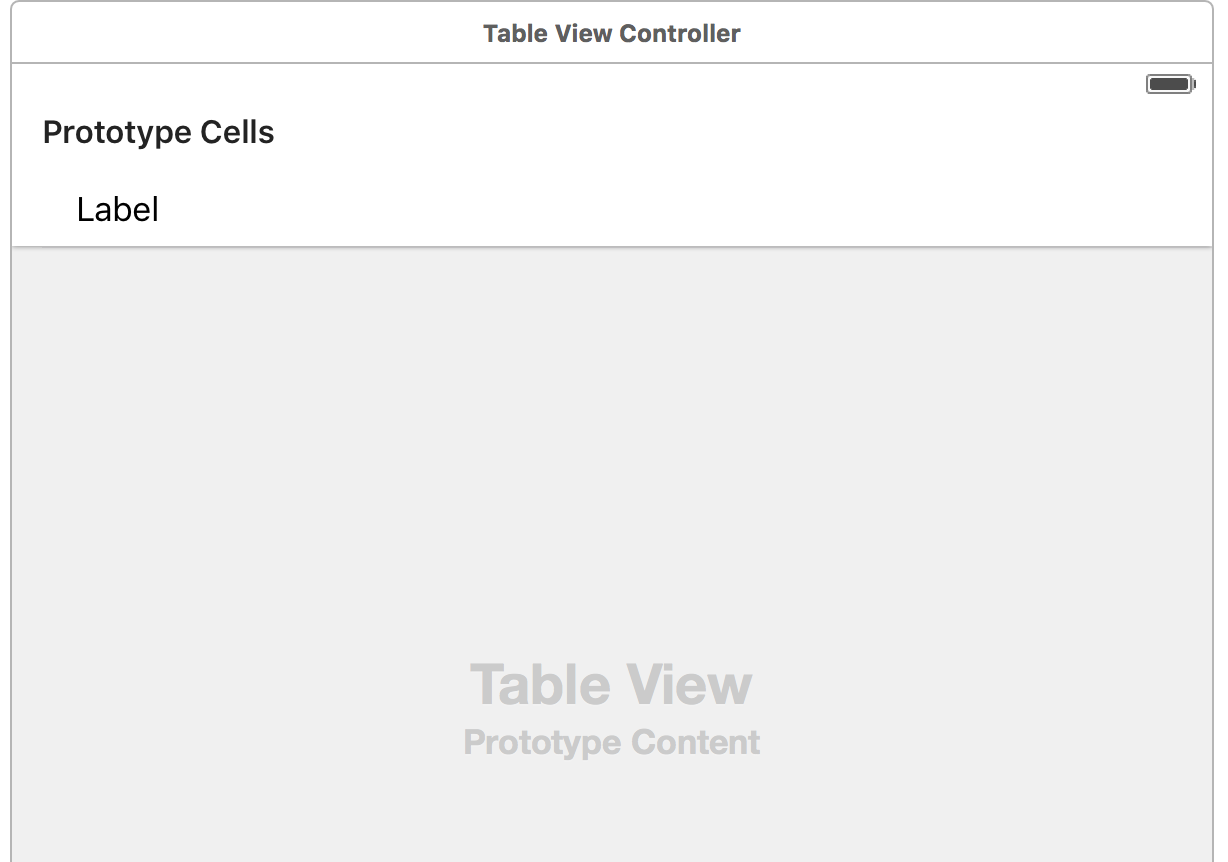Click the Prototype Cells section header
1228x862 pixels.
(158, 131)
